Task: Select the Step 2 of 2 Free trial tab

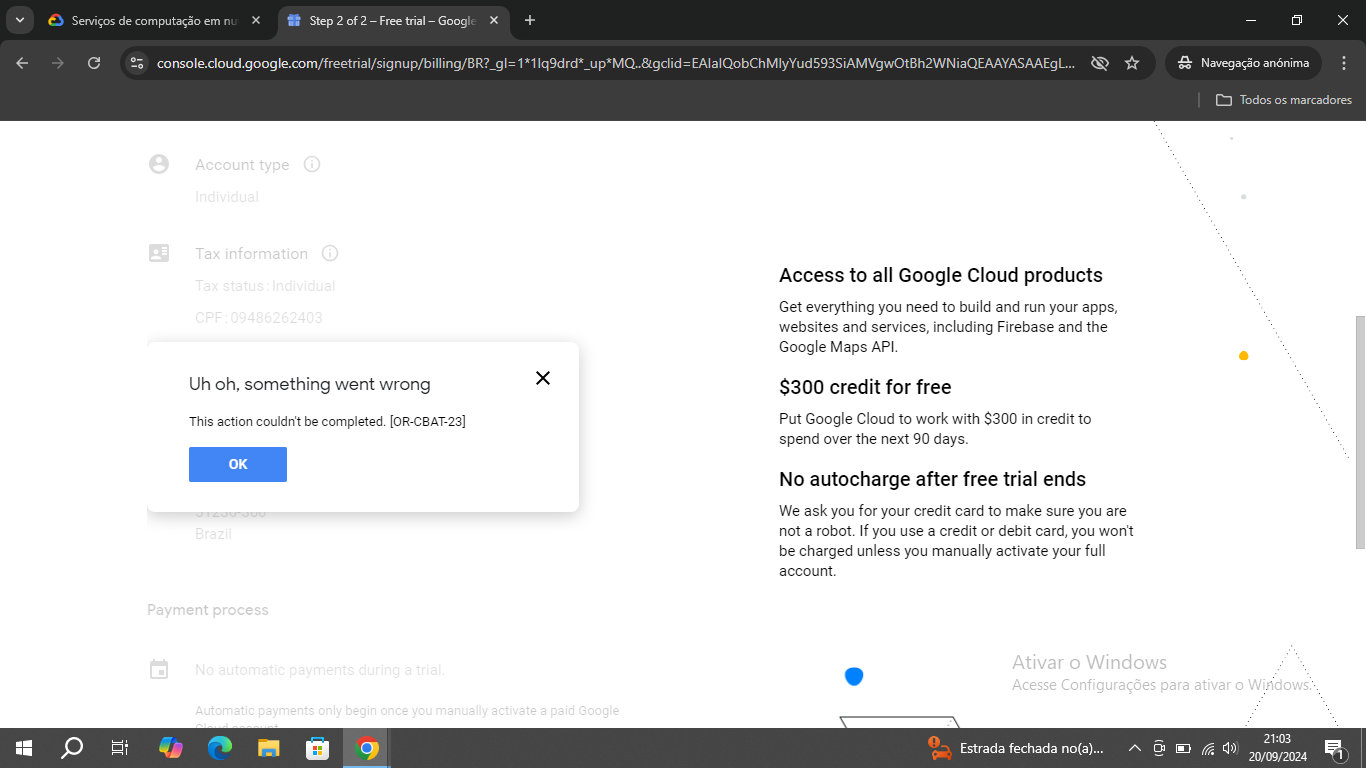Action: [x=392, y=20]
